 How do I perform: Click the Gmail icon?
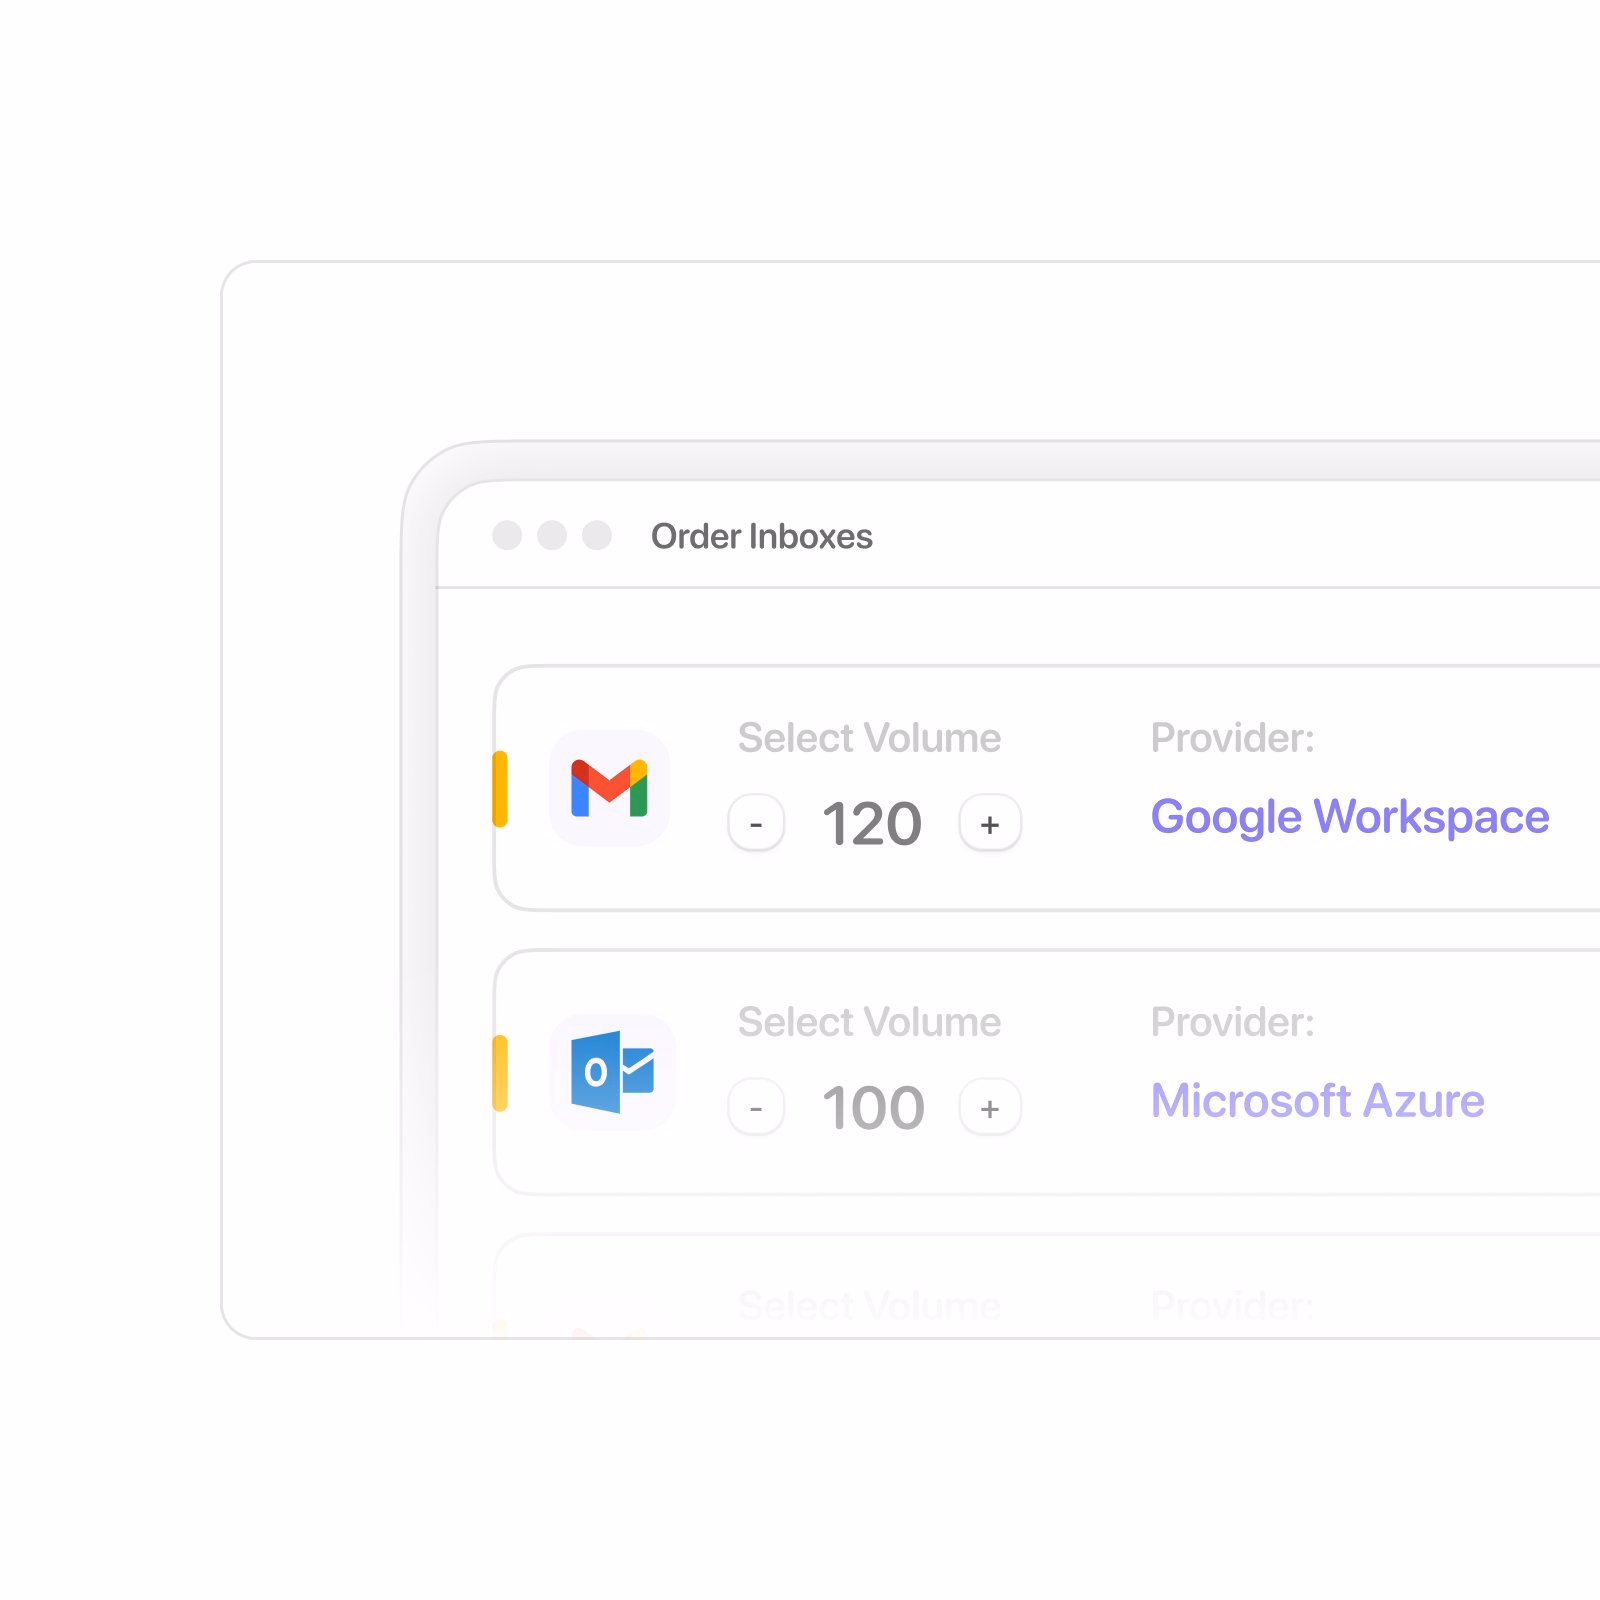(x=609, y=788)
